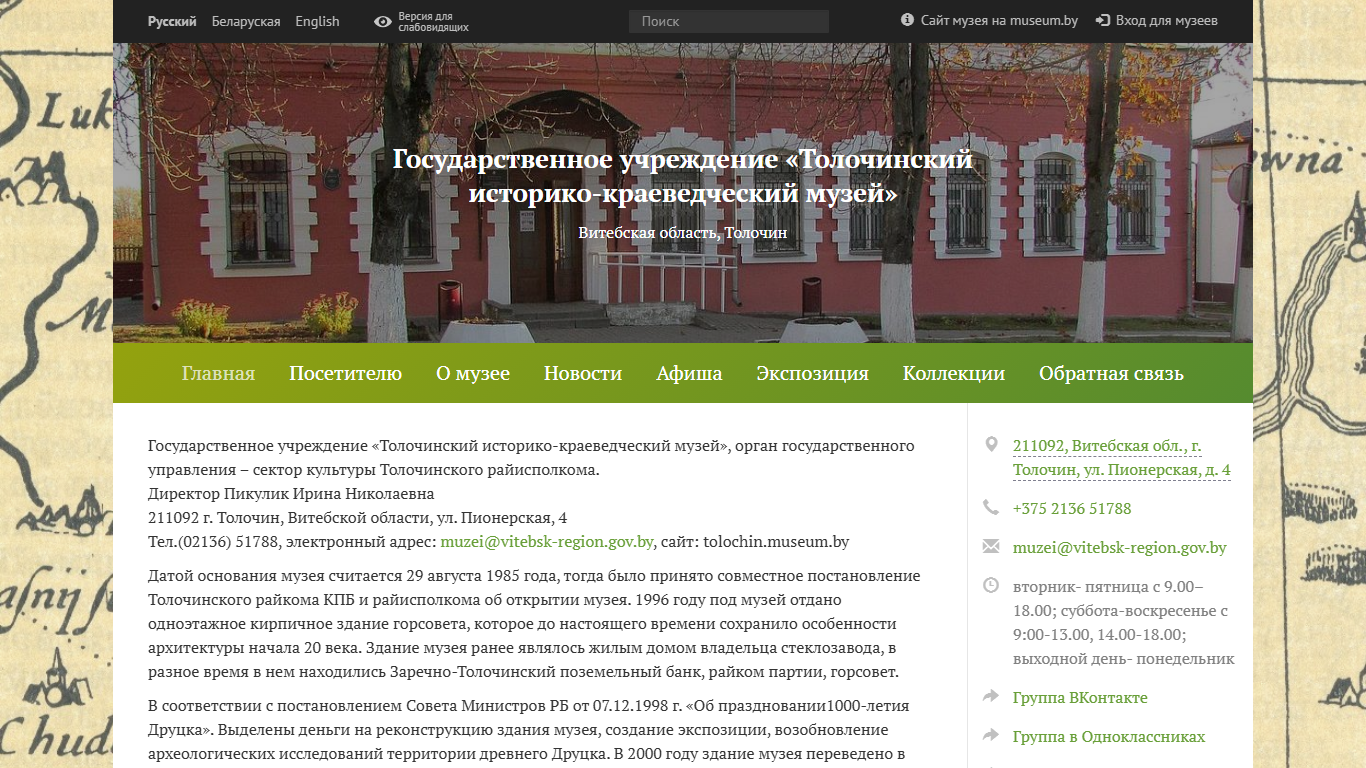Click the location pin icon near address
The height and width of the screenshot is (768, 1366).
(x=991, y=445)
